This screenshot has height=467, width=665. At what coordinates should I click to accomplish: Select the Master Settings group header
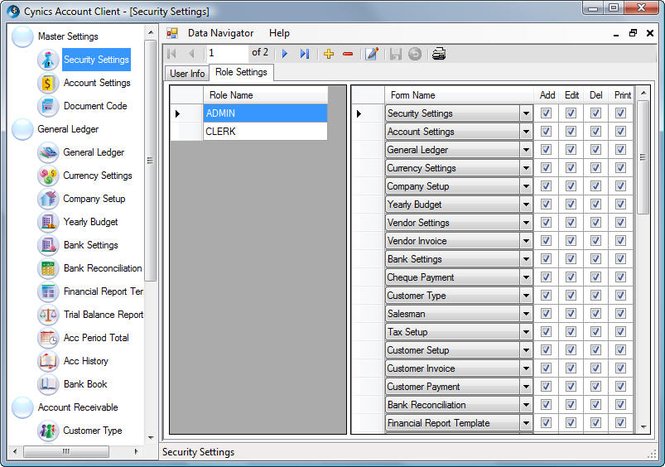click(x=68, y=36)
